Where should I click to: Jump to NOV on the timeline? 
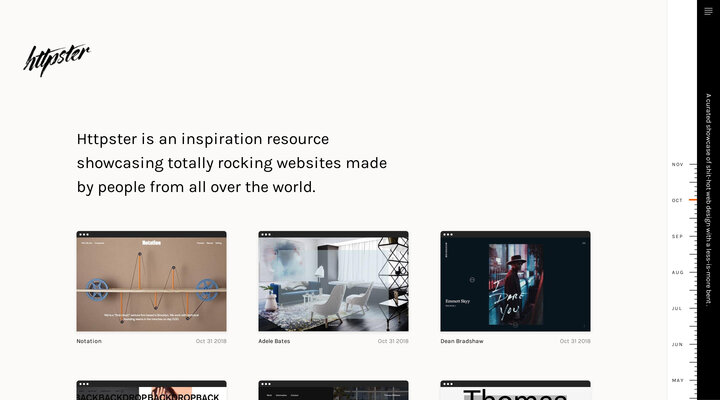[x=678, y=164]
